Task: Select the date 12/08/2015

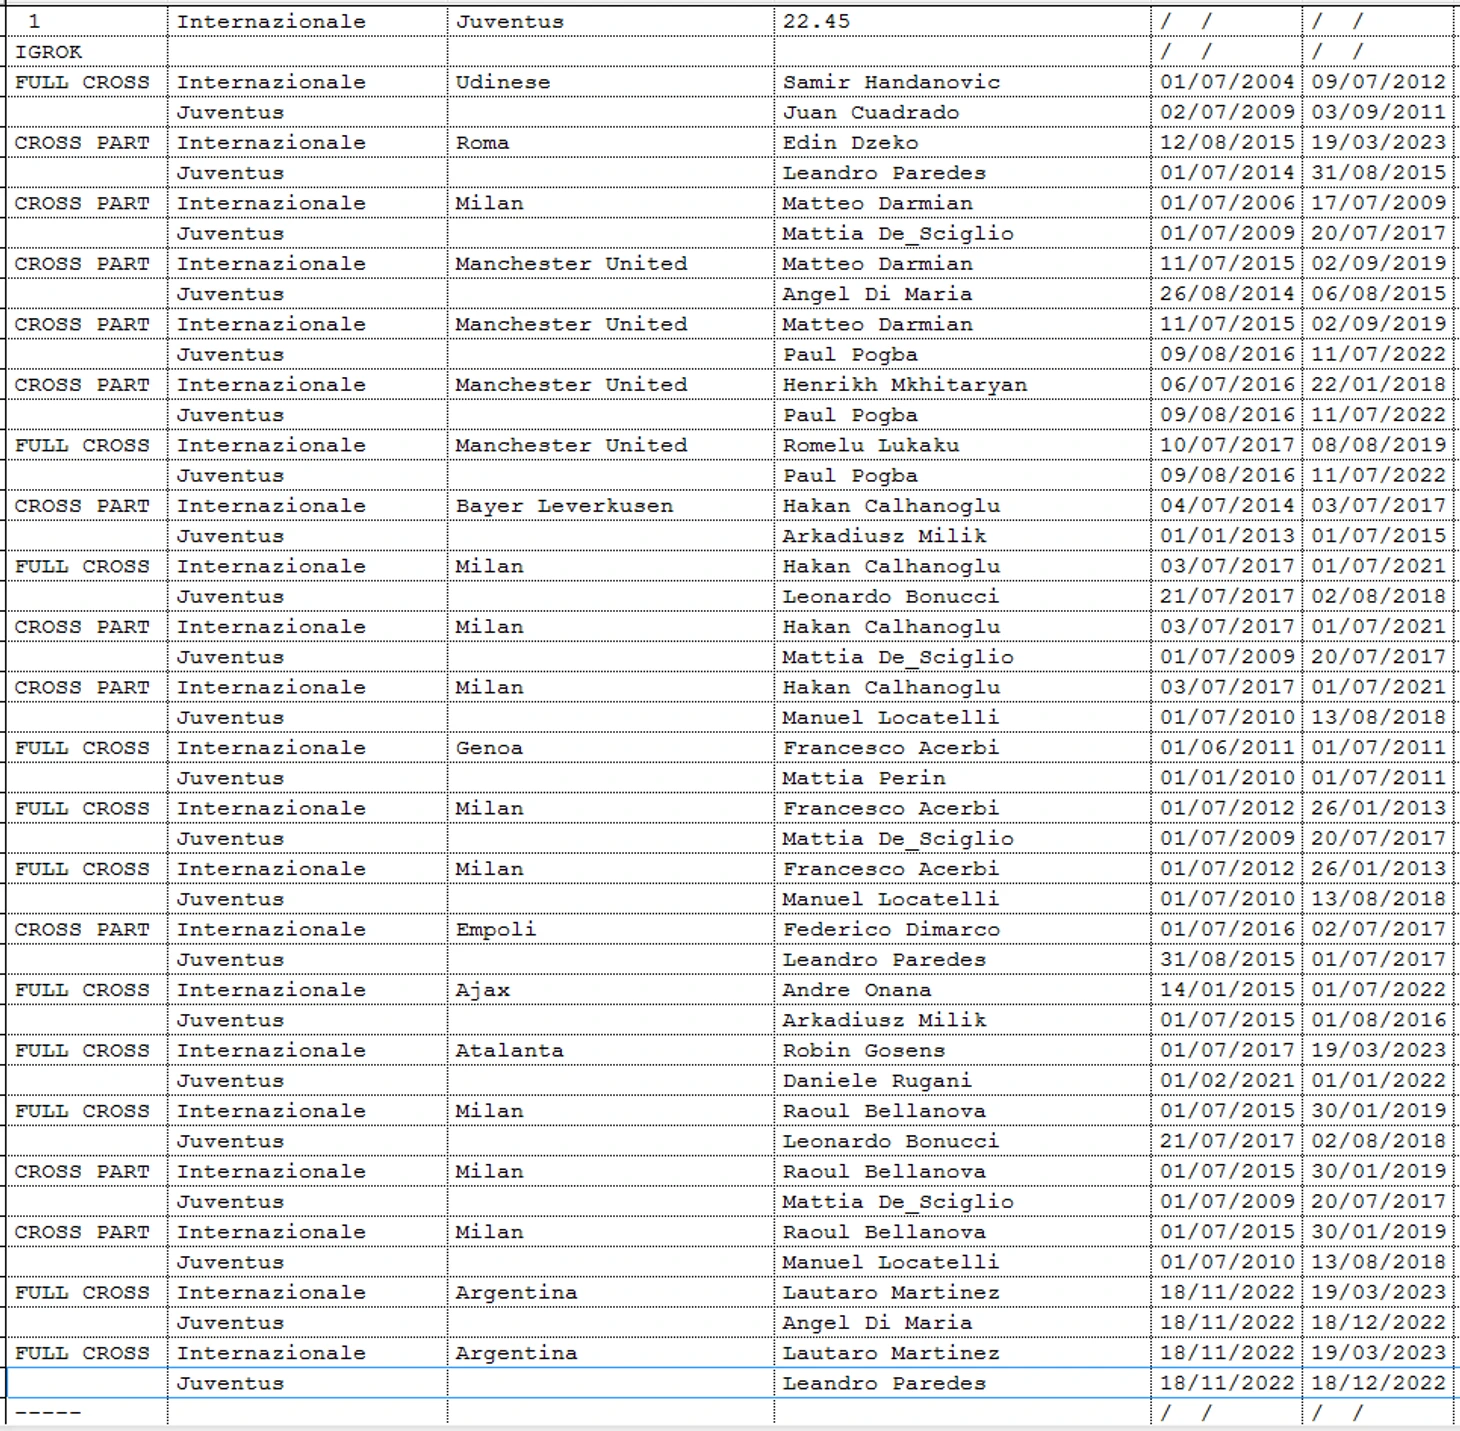Action: point(1227,142)
